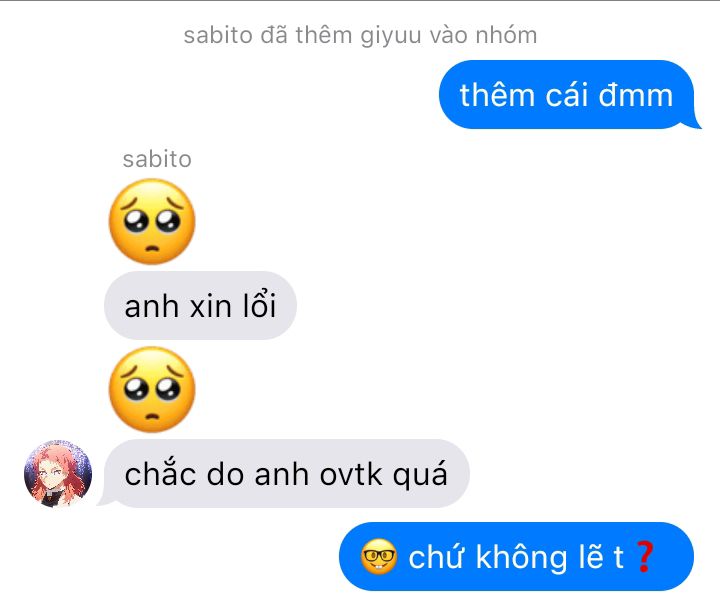Click the word "không" in the last blue bubble
Image resolution: width=720 pixels, height=594 pixels.
tap(522, 557)
